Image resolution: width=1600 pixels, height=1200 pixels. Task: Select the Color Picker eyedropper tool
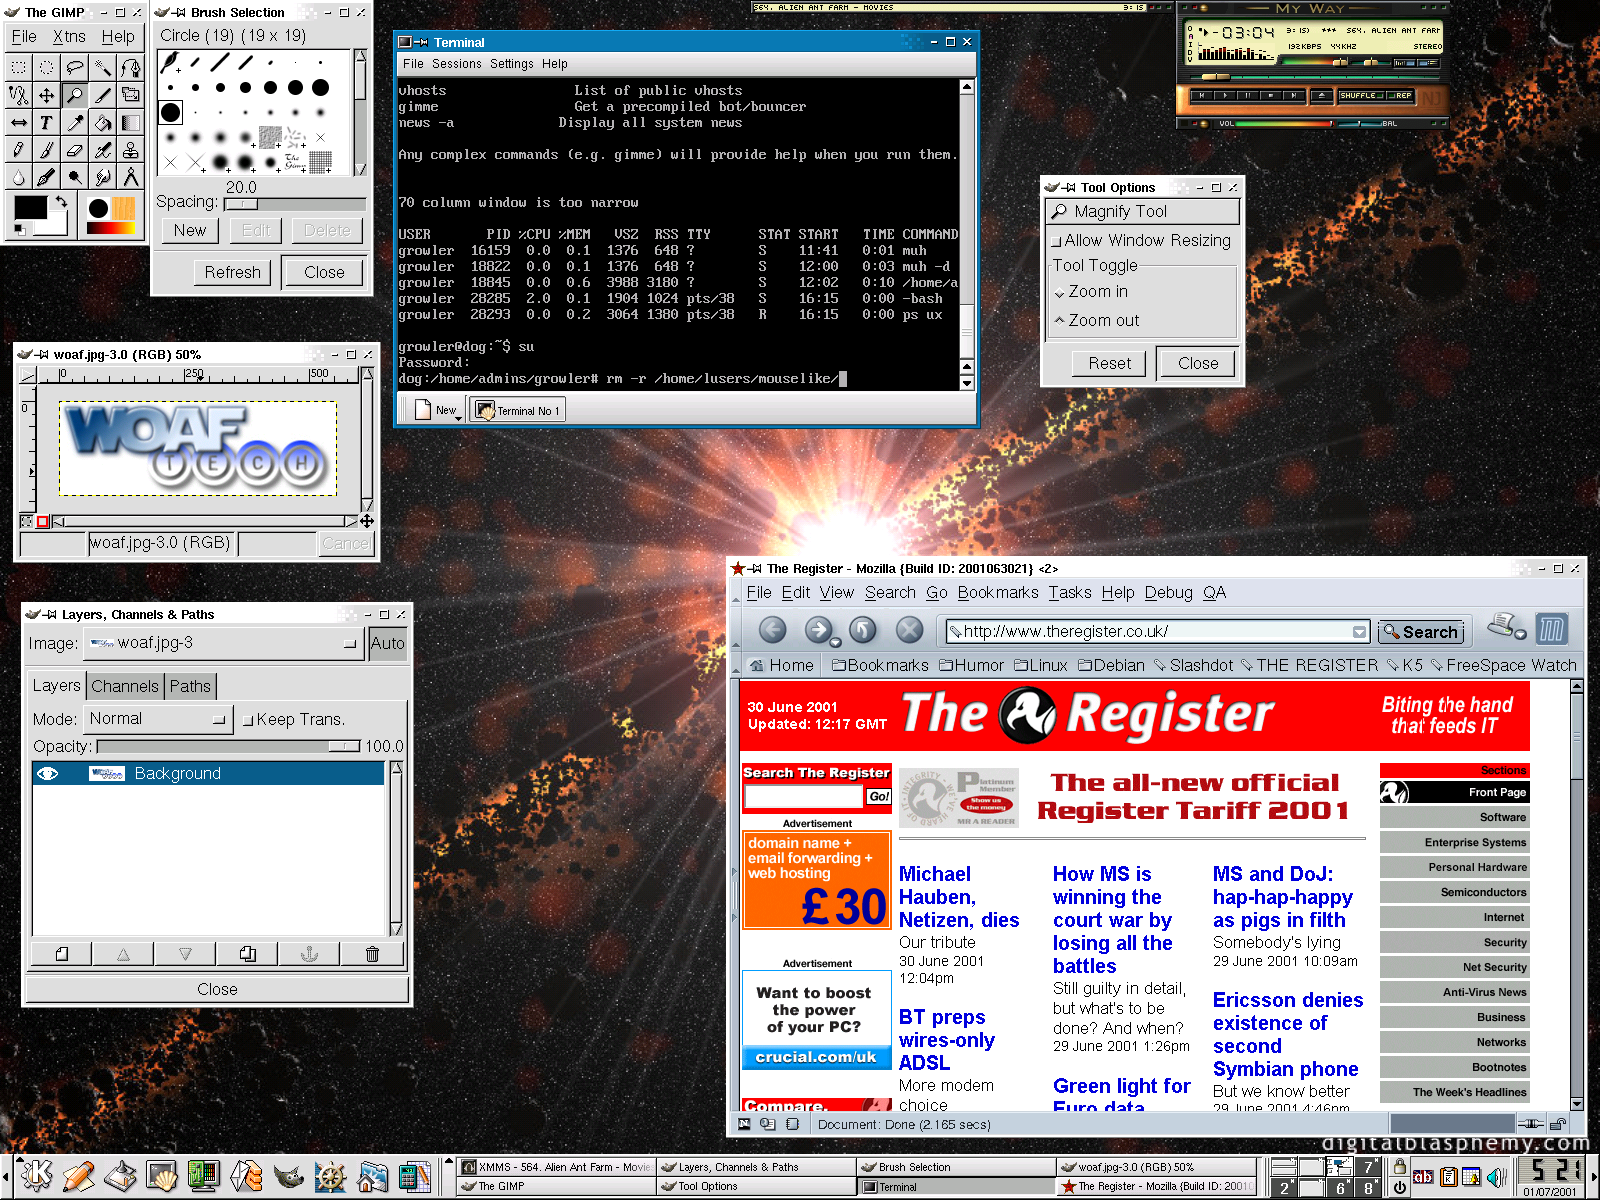[x=74, y=122]
